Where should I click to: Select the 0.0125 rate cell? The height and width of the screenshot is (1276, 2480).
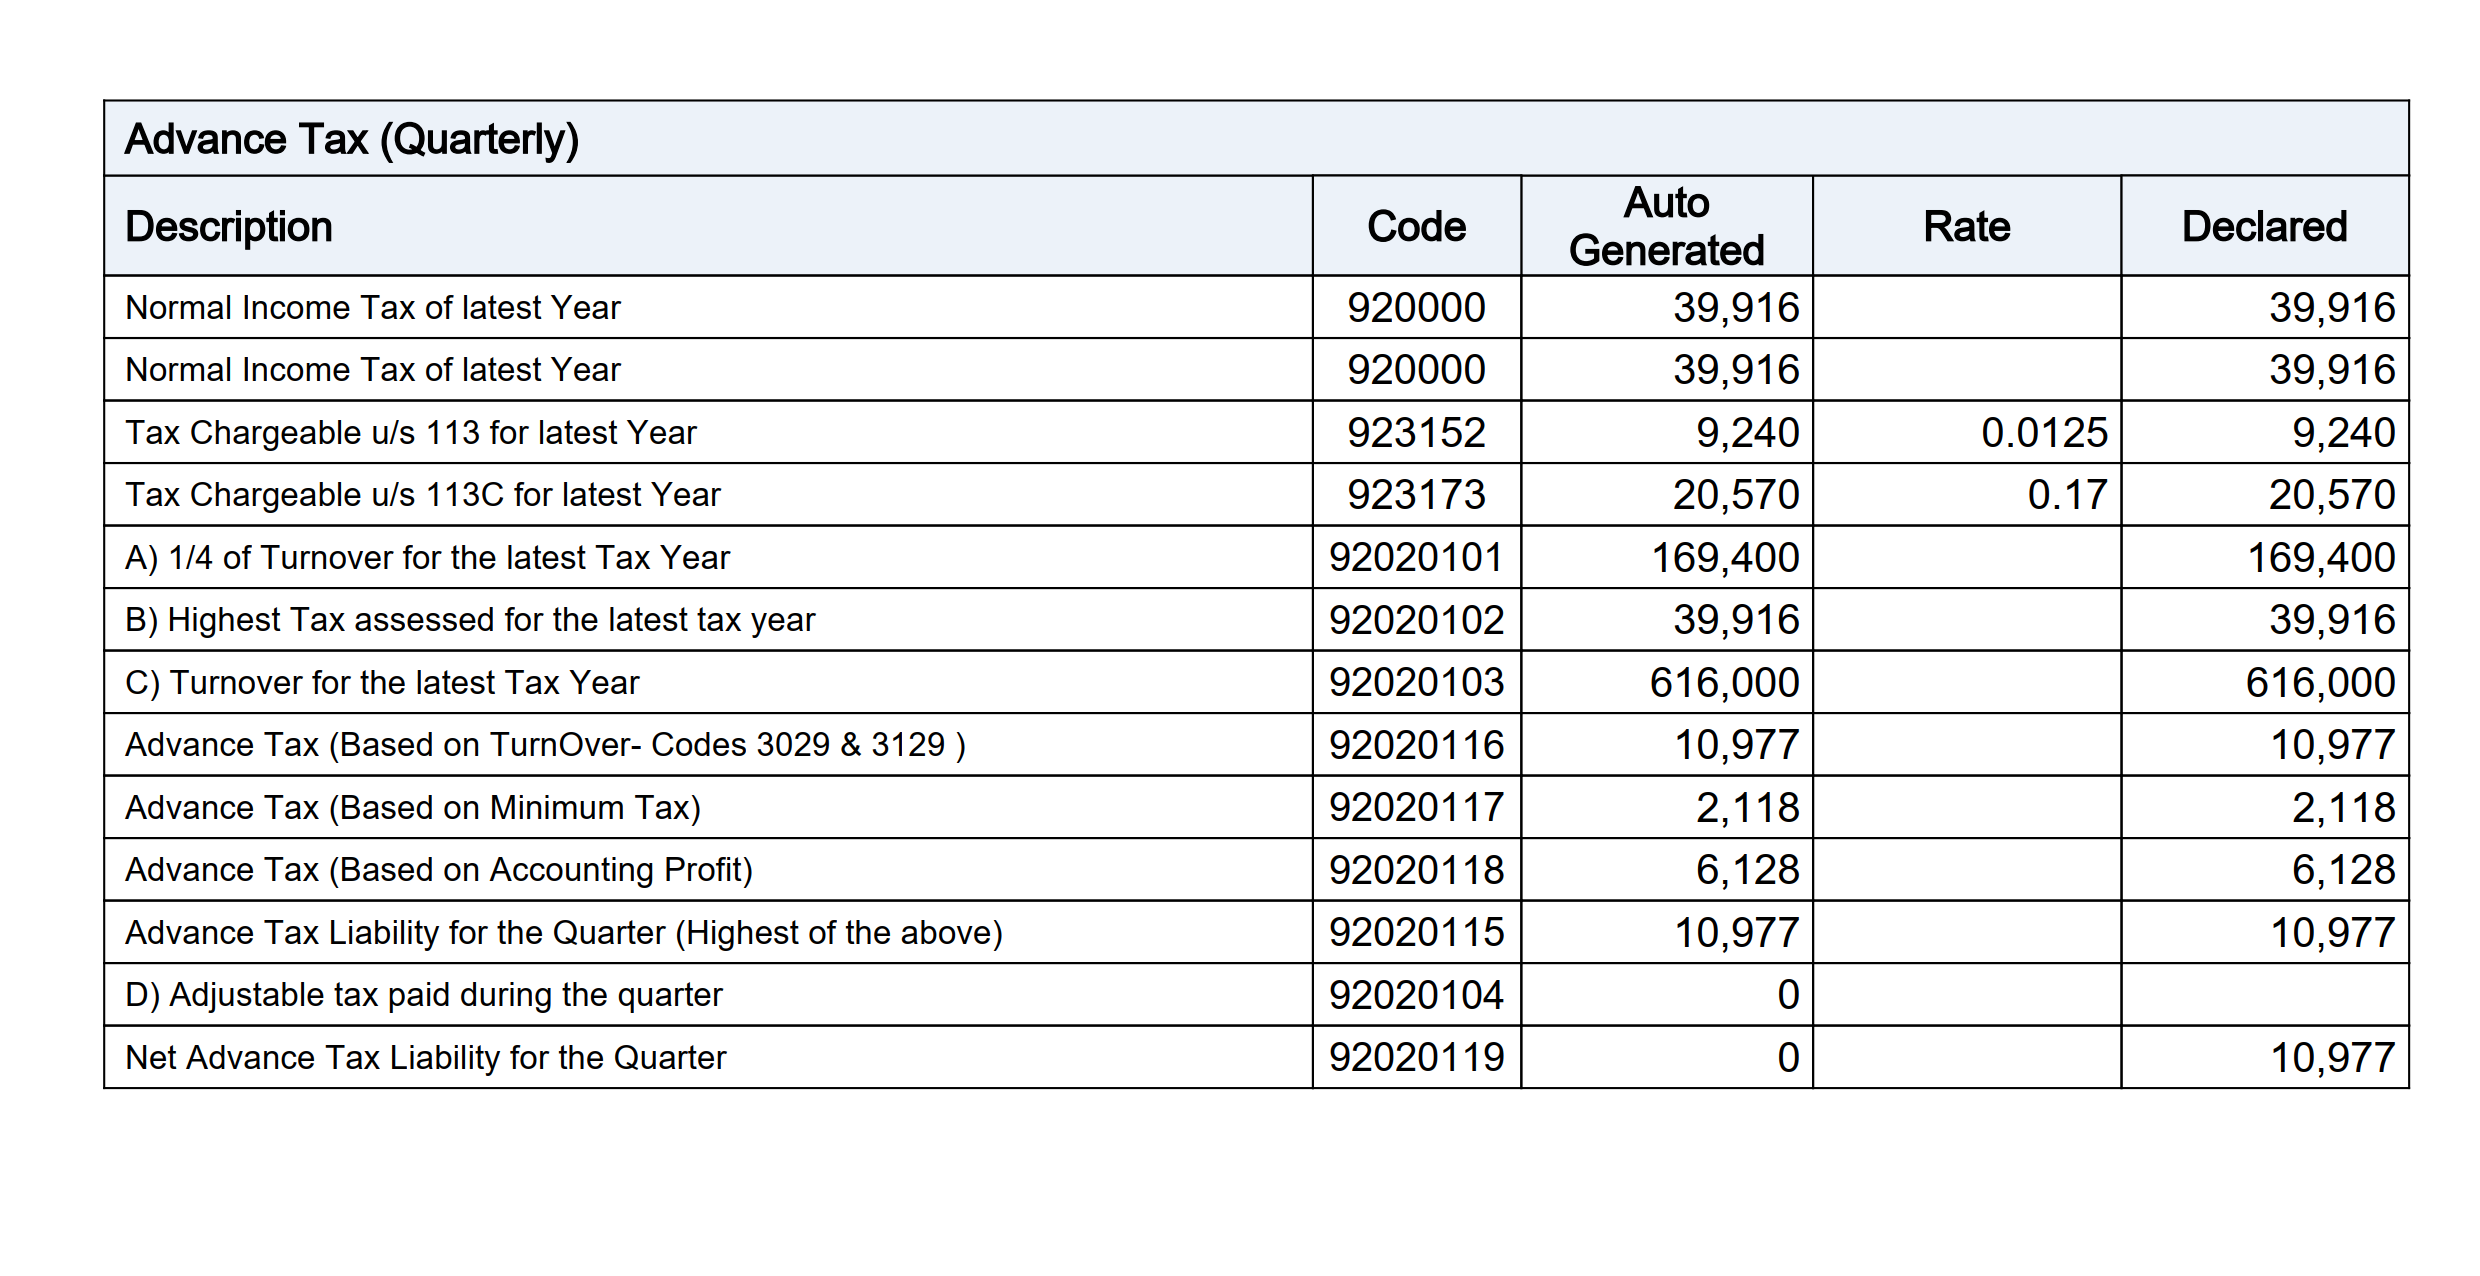point(2044,433)
